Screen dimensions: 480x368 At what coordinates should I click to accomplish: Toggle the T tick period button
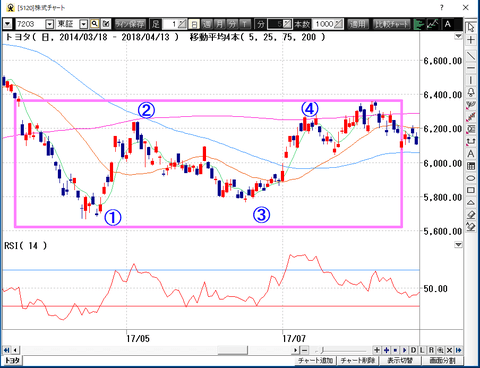point(245,24)
